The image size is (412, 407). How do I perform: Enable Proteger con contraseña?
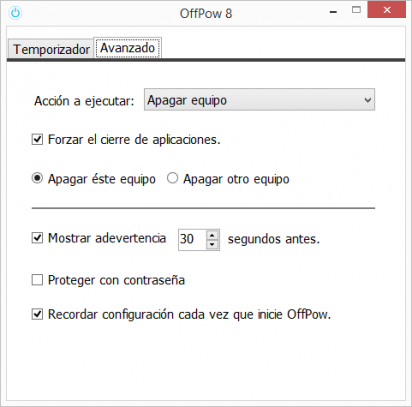(37, 280)
